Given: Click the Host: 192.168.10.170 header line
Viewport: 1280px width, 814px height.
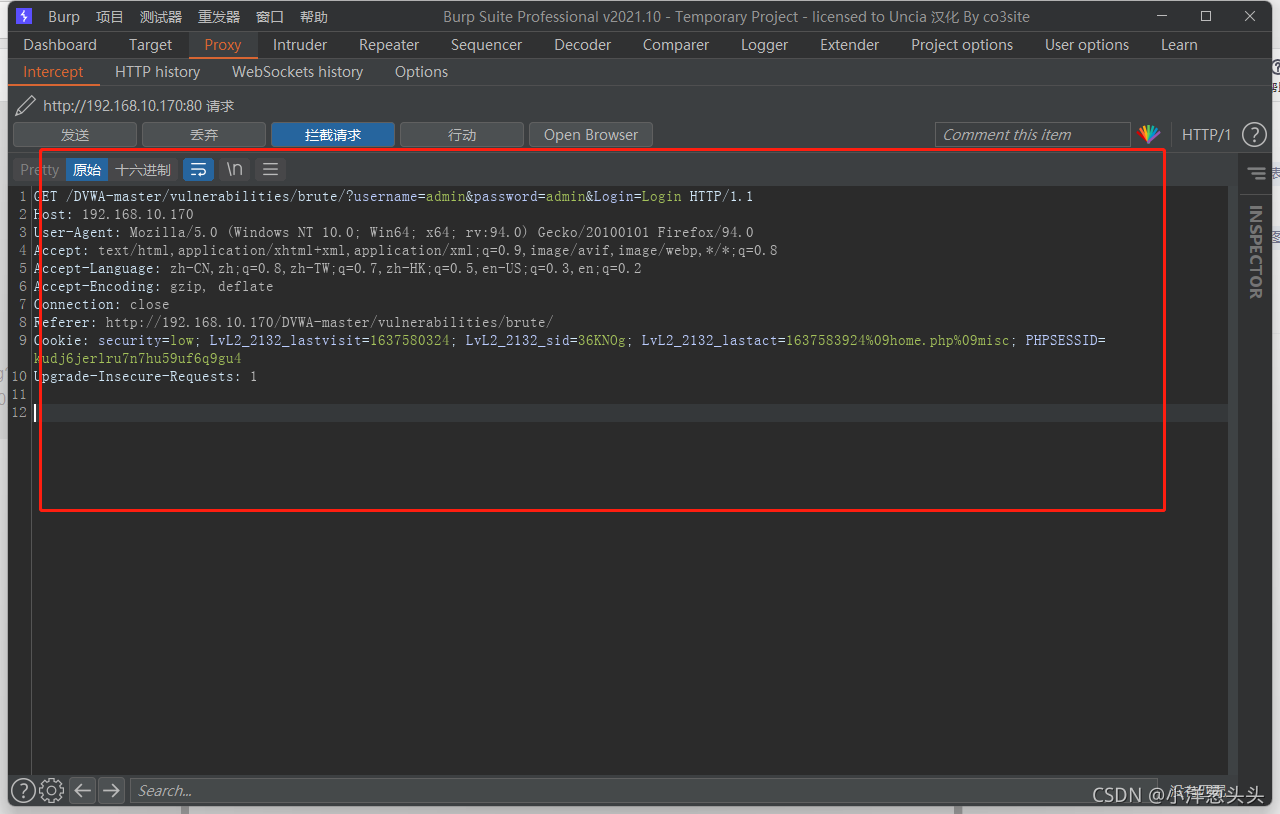Looking at the screenshot, I should (x=114, y=214).
